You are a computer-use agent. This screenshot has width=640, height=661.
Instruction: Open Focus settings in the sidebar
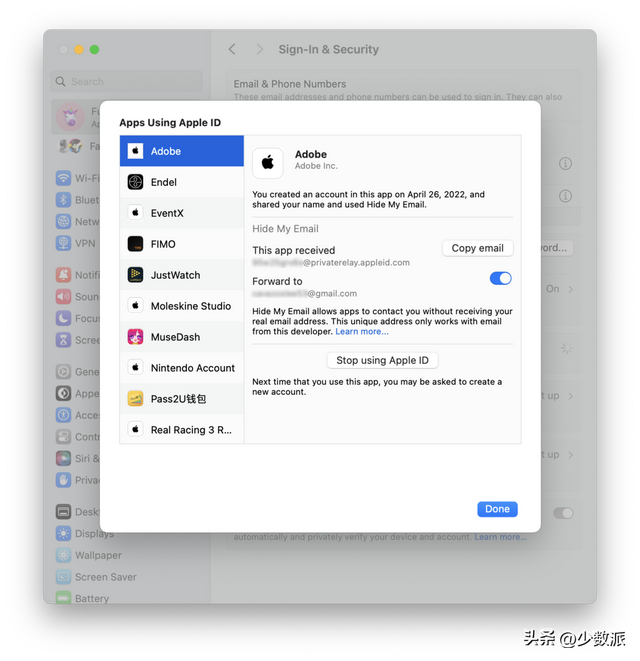[x=78, y=318]
